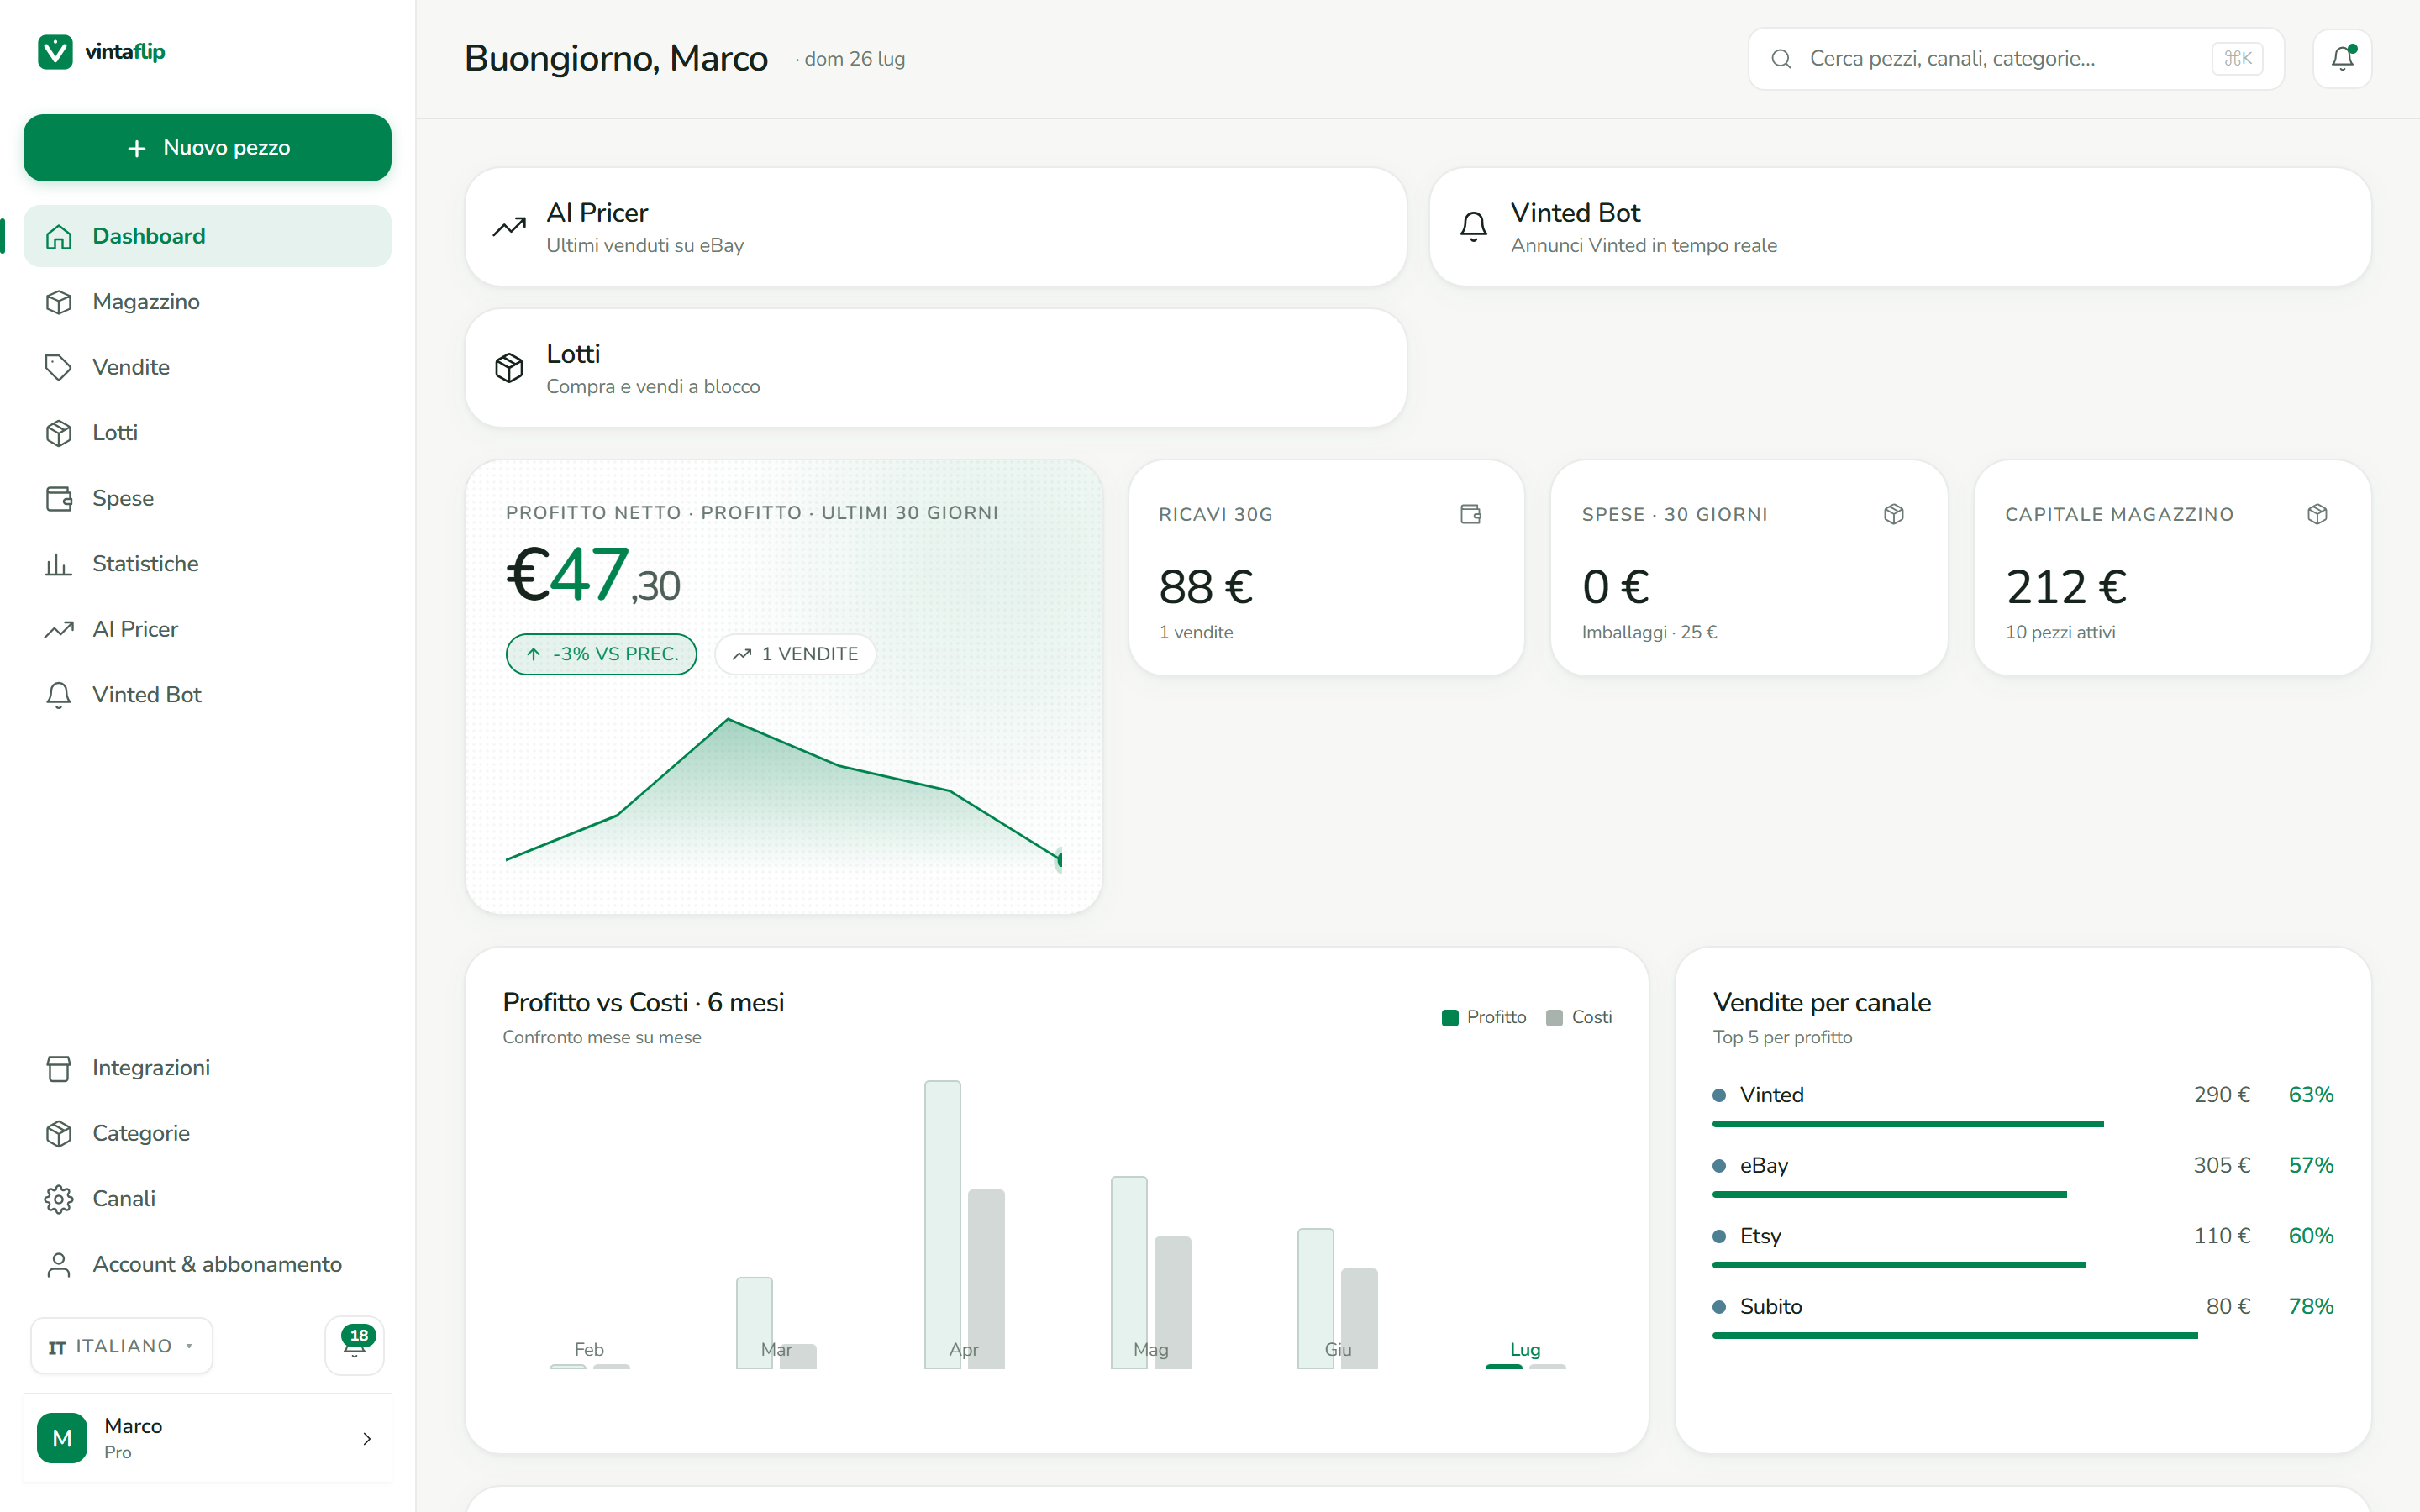The image size is (2420, 1512).
Task: Click the Categorie box icon
Action: coord(59,1133)
